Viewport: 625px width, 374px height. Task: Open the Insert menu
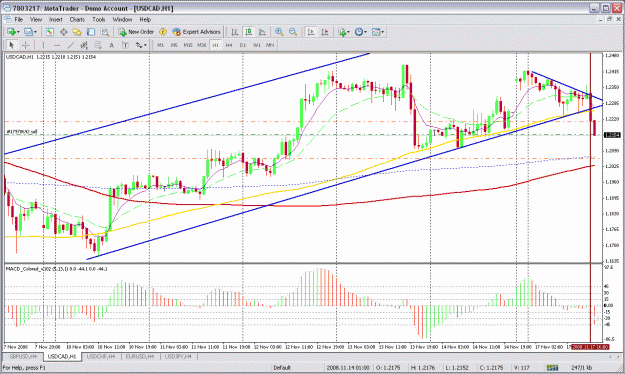[56, 19]
